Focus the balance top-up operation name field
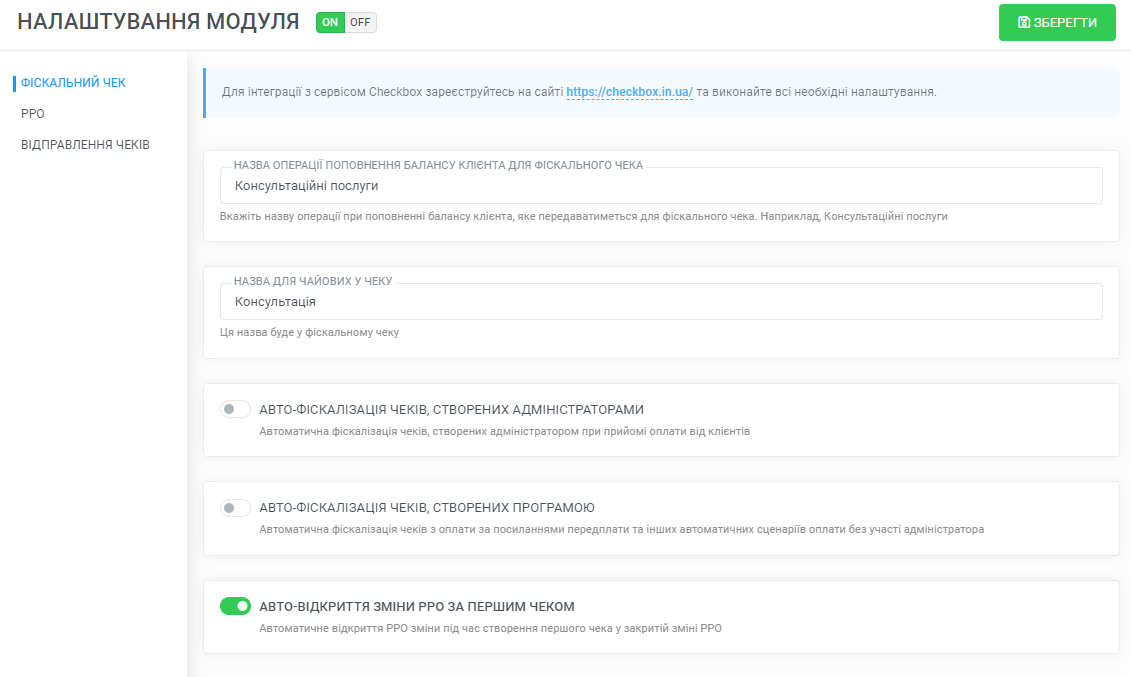Image resolution: width=1131 pixels, height=677 pixels. pyautogui.click(x=661, y=185)
